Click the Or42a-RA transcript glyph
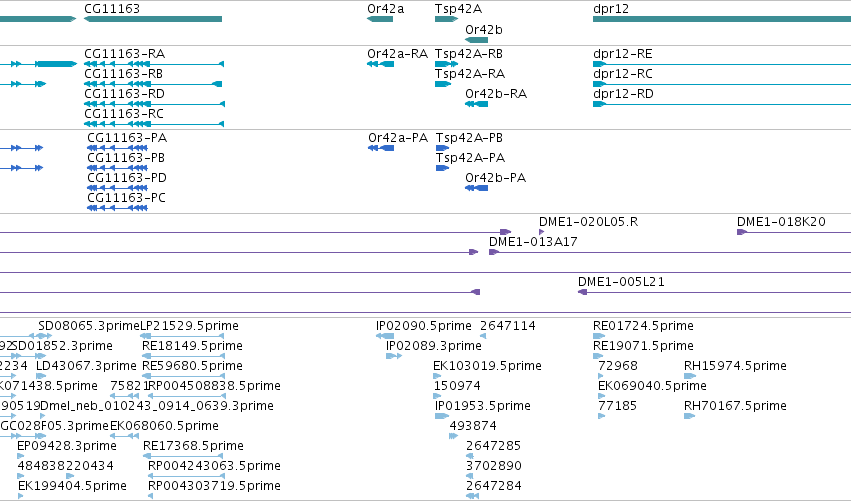 pyautogui.click(x=380, y=64)
